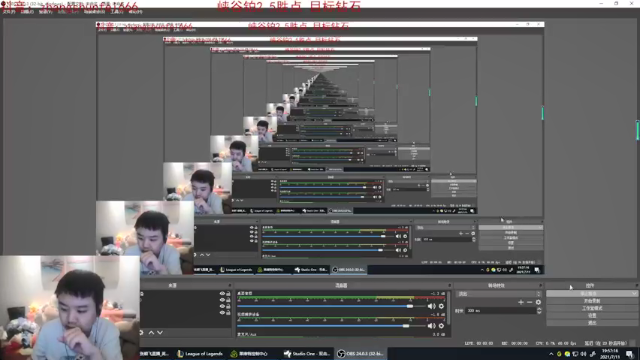
Task: Open the green-icon control center taskbar item
Action: point(249,353)
